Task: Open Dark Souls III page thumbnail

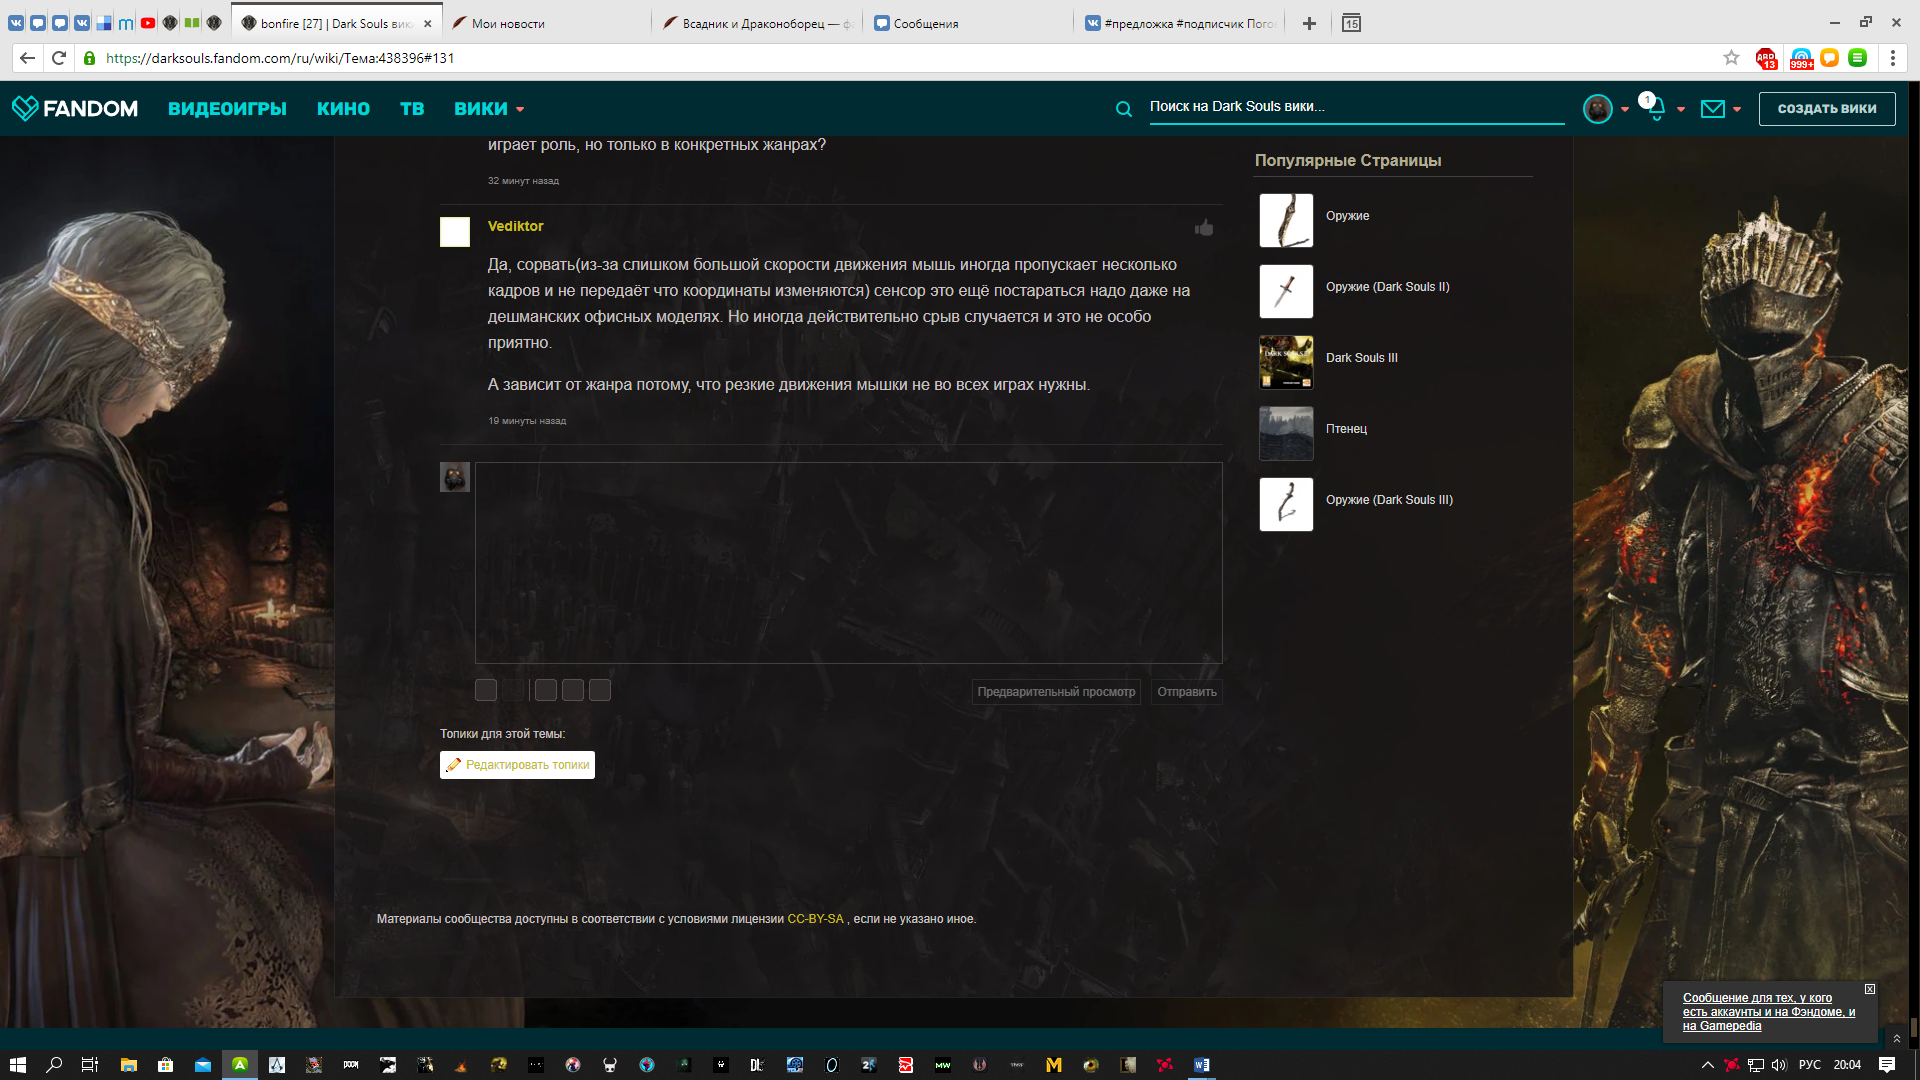Action: [1286, 362]
